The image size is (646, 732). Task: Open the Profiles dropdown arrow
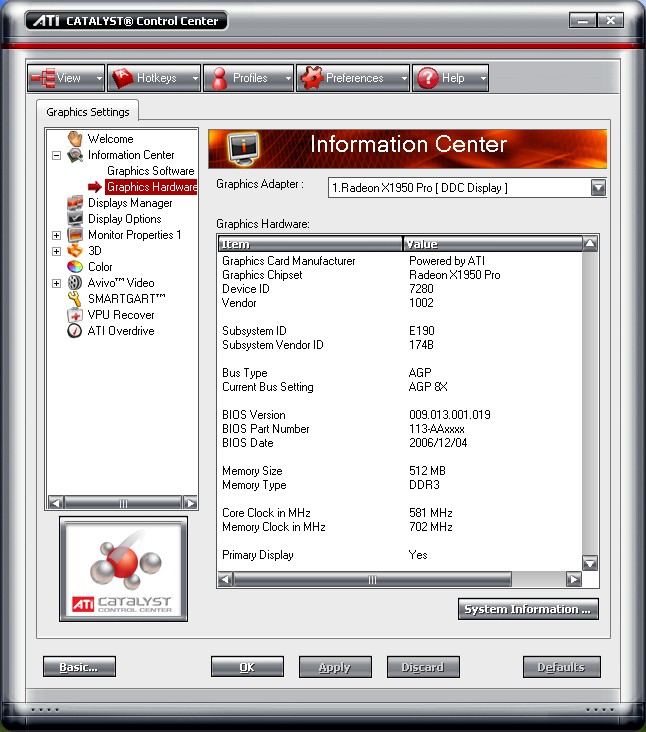pyautogui.click(x=288, y=78)
